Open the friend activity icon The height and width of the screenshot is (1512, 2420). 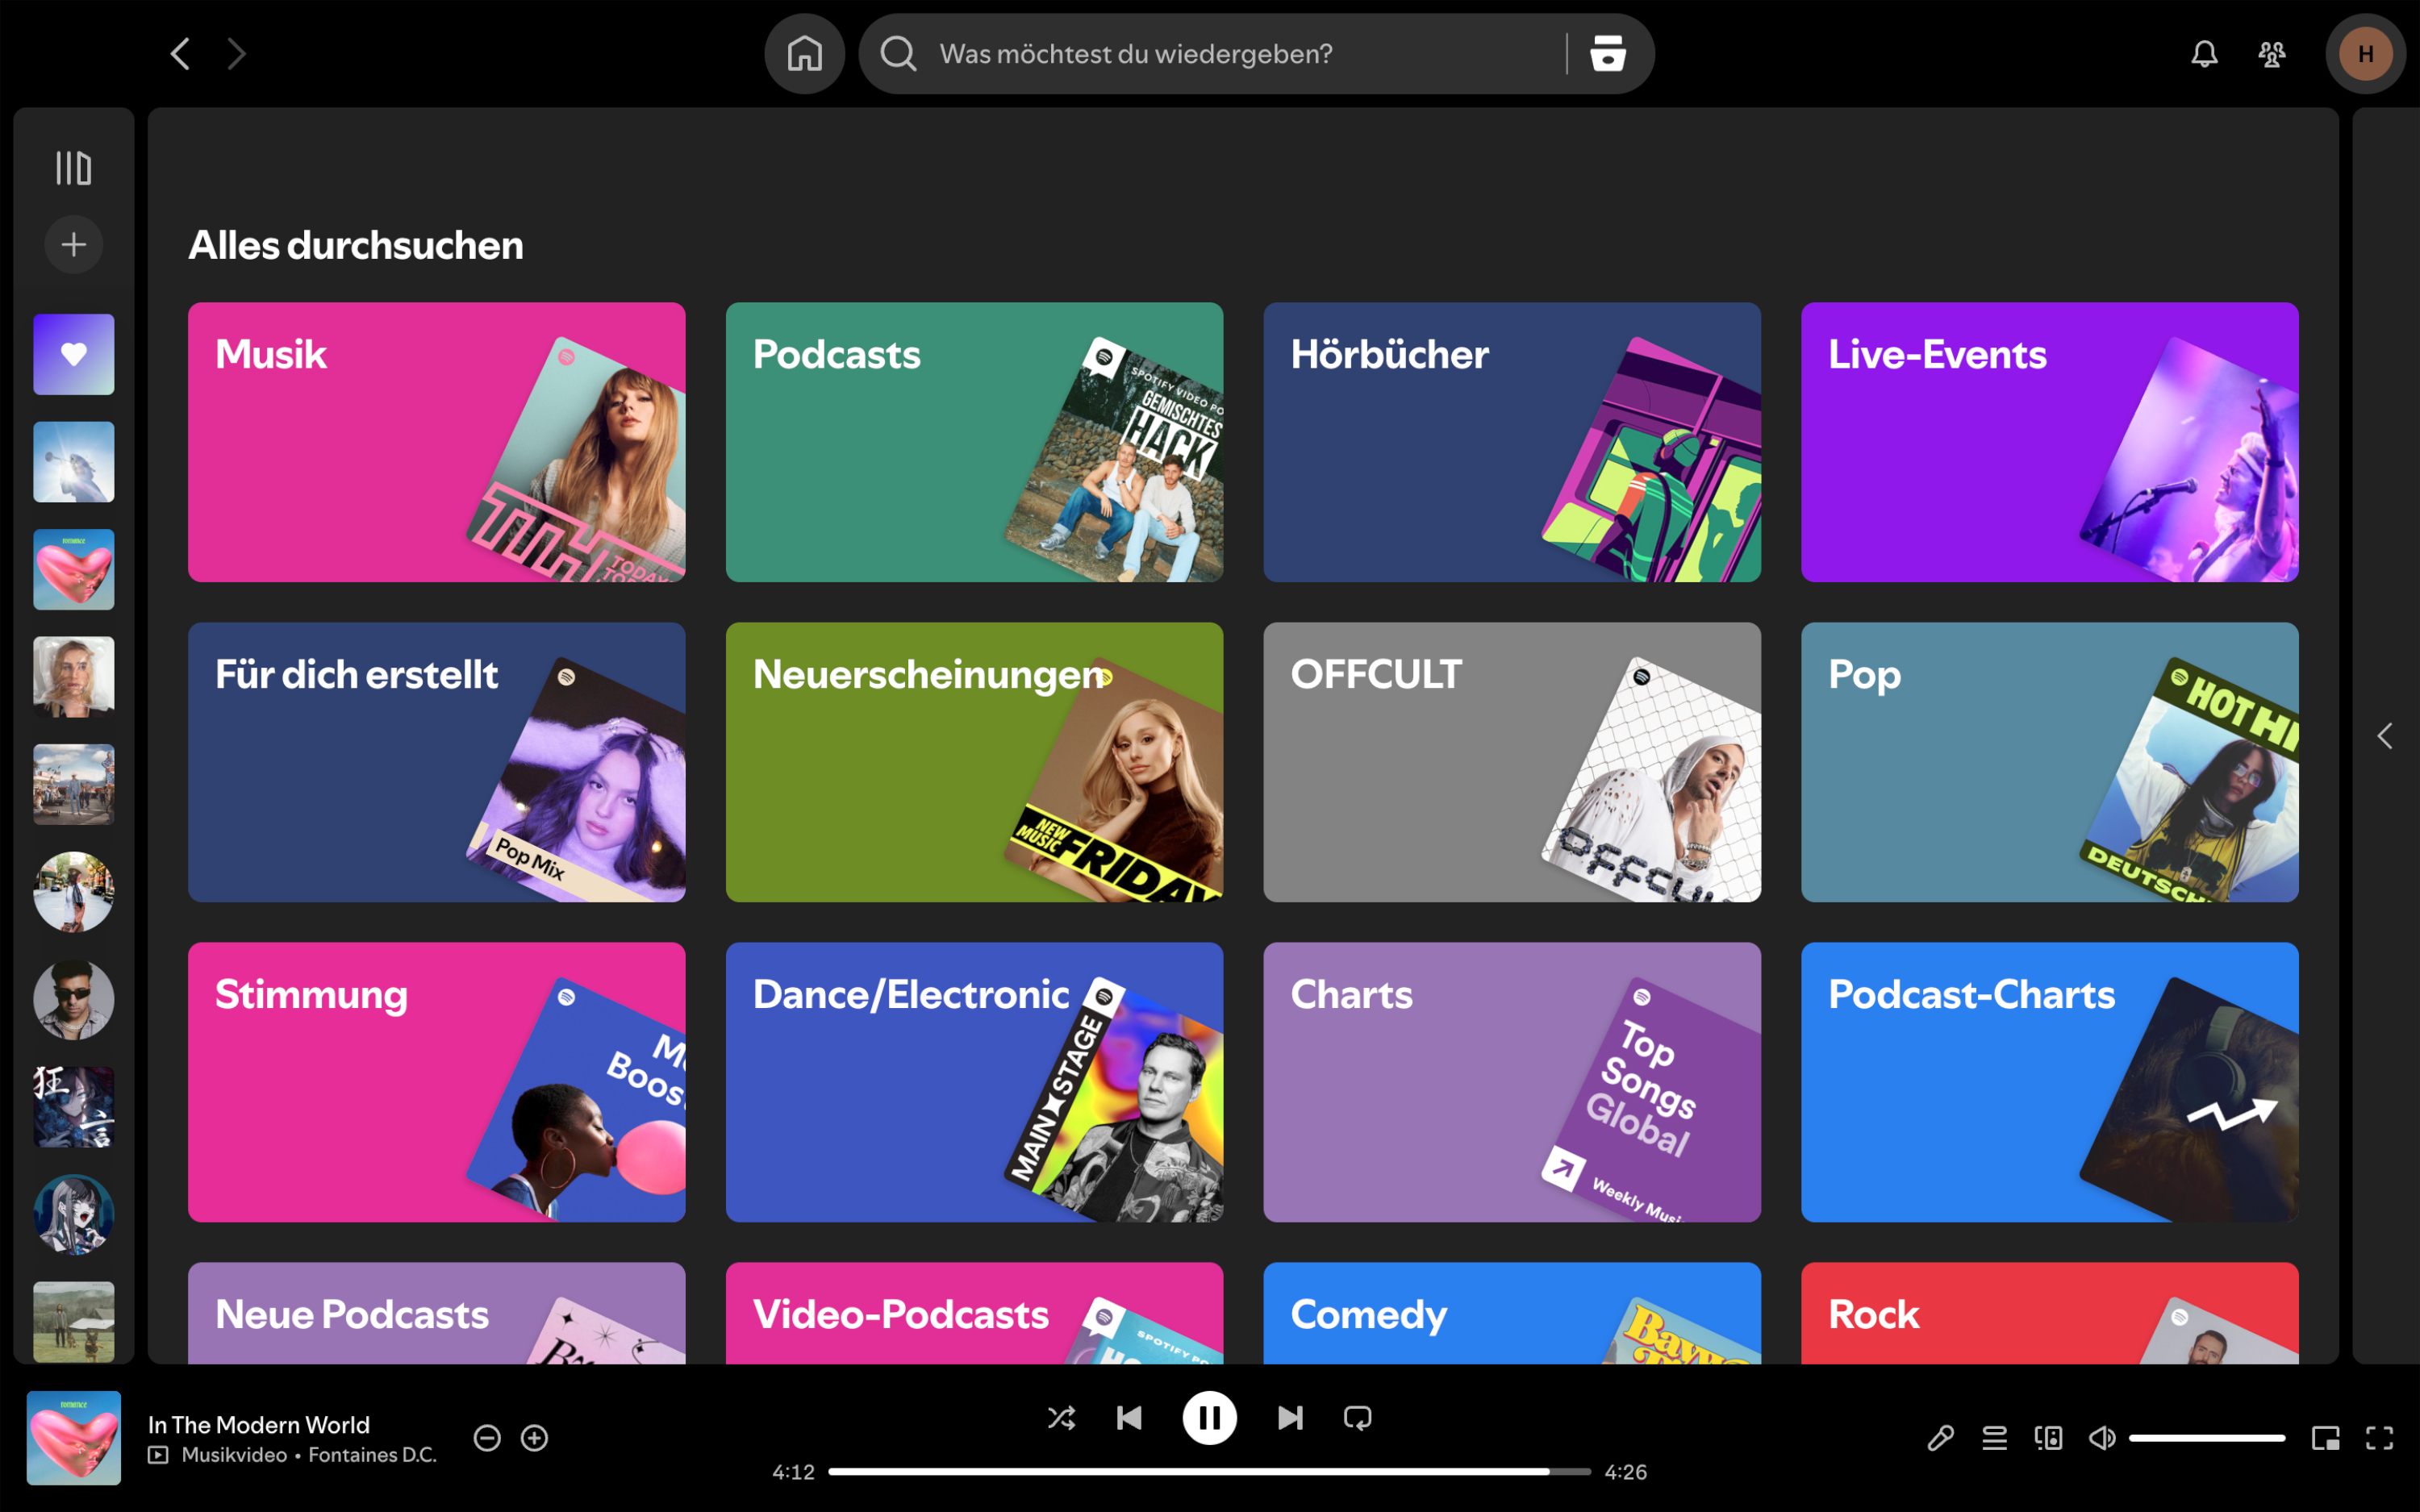coord(2271,54)
